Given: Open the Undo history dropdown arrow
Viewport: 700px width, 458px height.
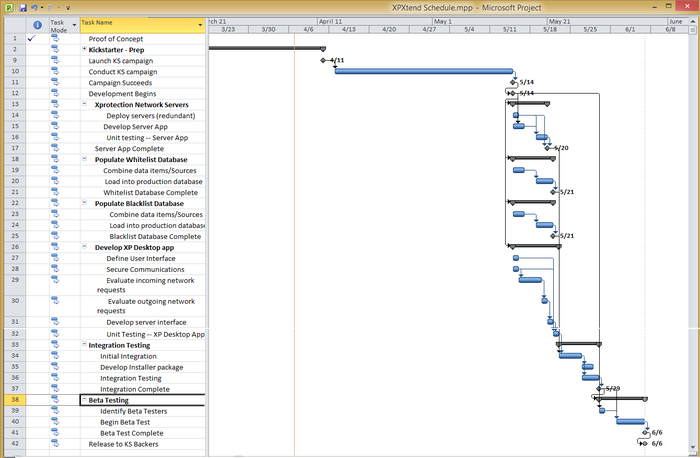Looking at the screenshot, I should 42,8.
